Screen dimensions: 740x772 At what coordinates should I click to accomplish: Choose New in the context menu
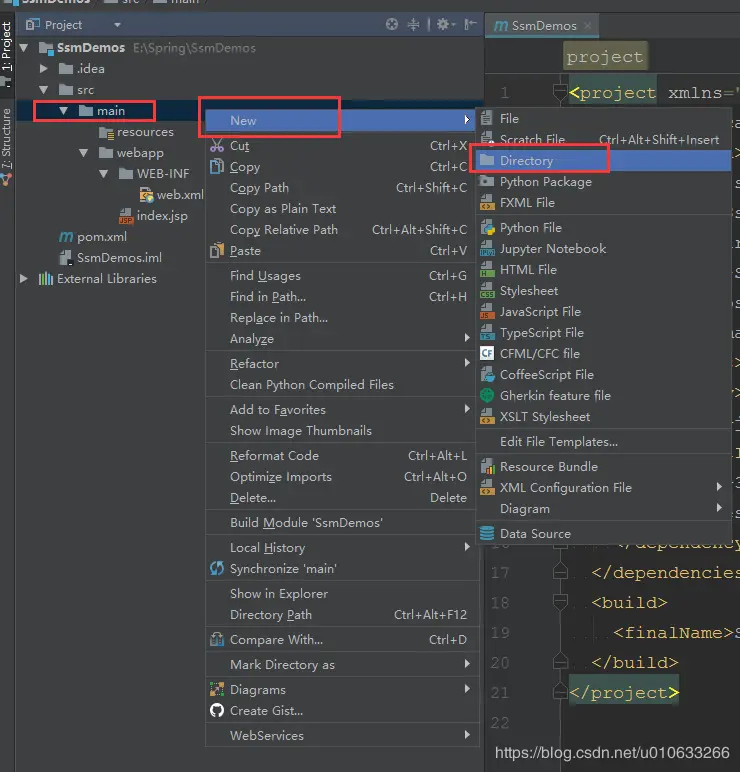click(x=340, y=120)
